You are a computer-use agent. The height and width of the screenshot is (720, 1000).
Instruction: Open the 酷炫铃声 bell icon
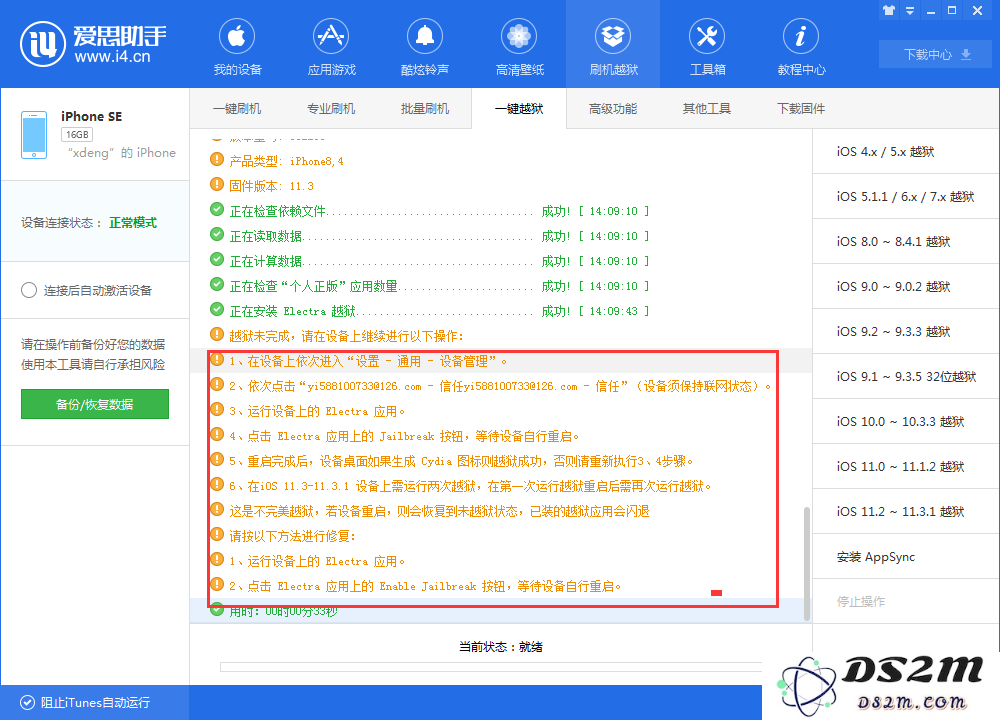[425, 36]
